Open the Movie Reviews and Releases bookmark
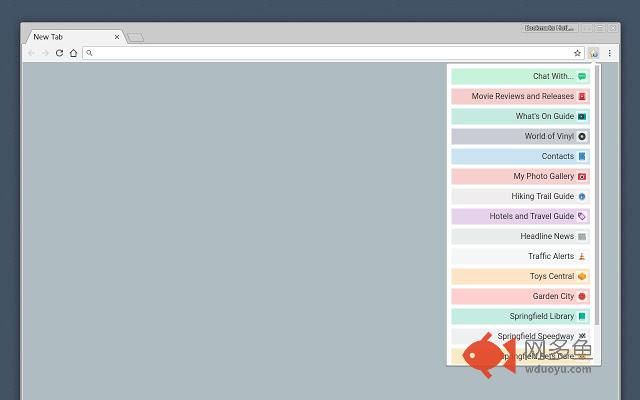Viewport: 640px width, 400px height. point(520,96)
